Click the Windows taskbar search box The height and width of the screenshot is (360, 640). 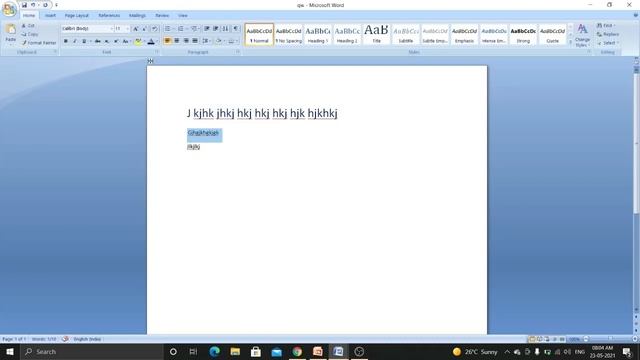click(92, 351)
